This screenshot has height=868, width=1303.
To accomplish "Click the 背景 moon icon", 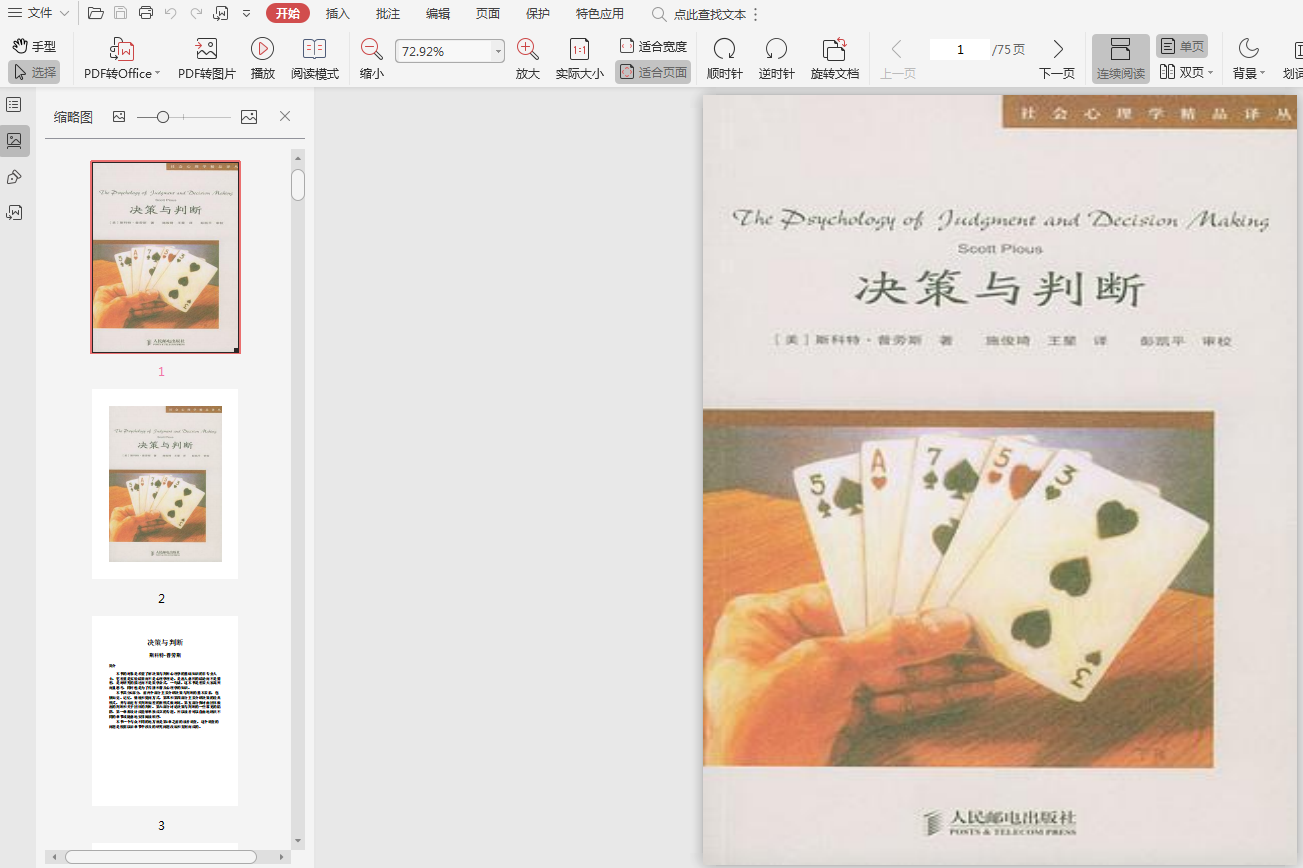I will (1248, 48).
